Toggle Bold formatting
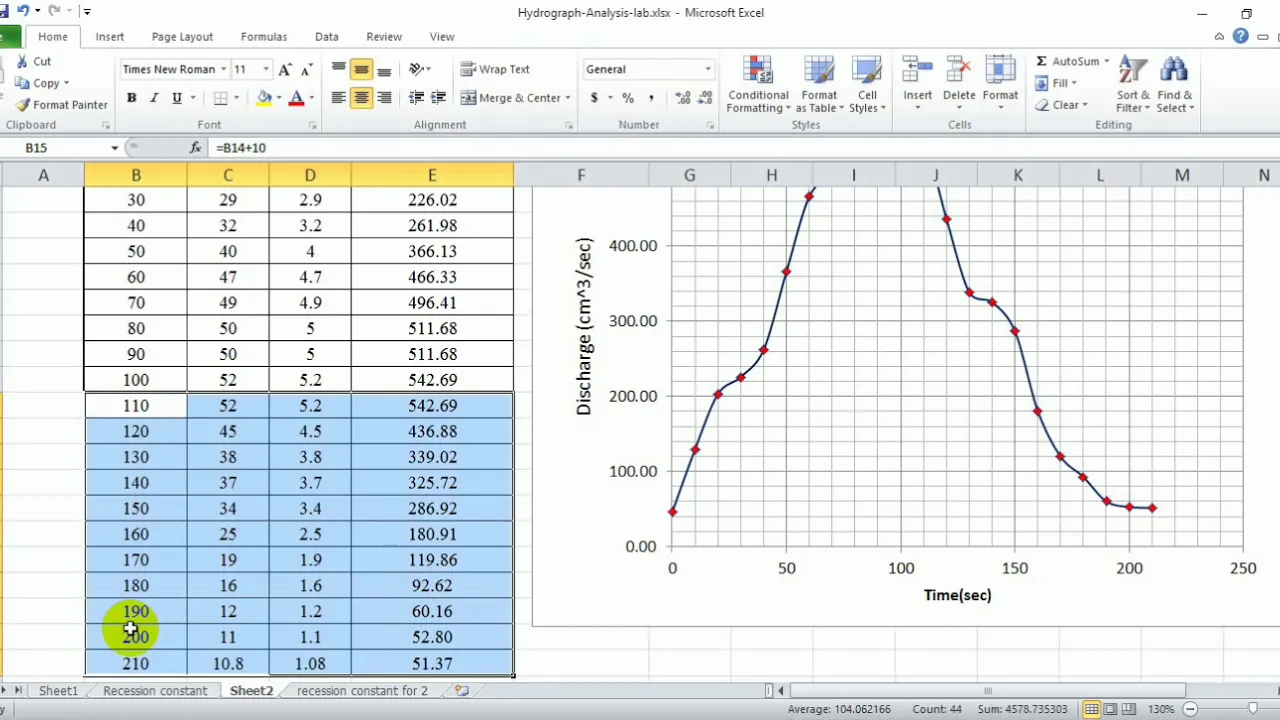Image resolution: width=1280 pixels, height=720 pixels. point(131,98)
